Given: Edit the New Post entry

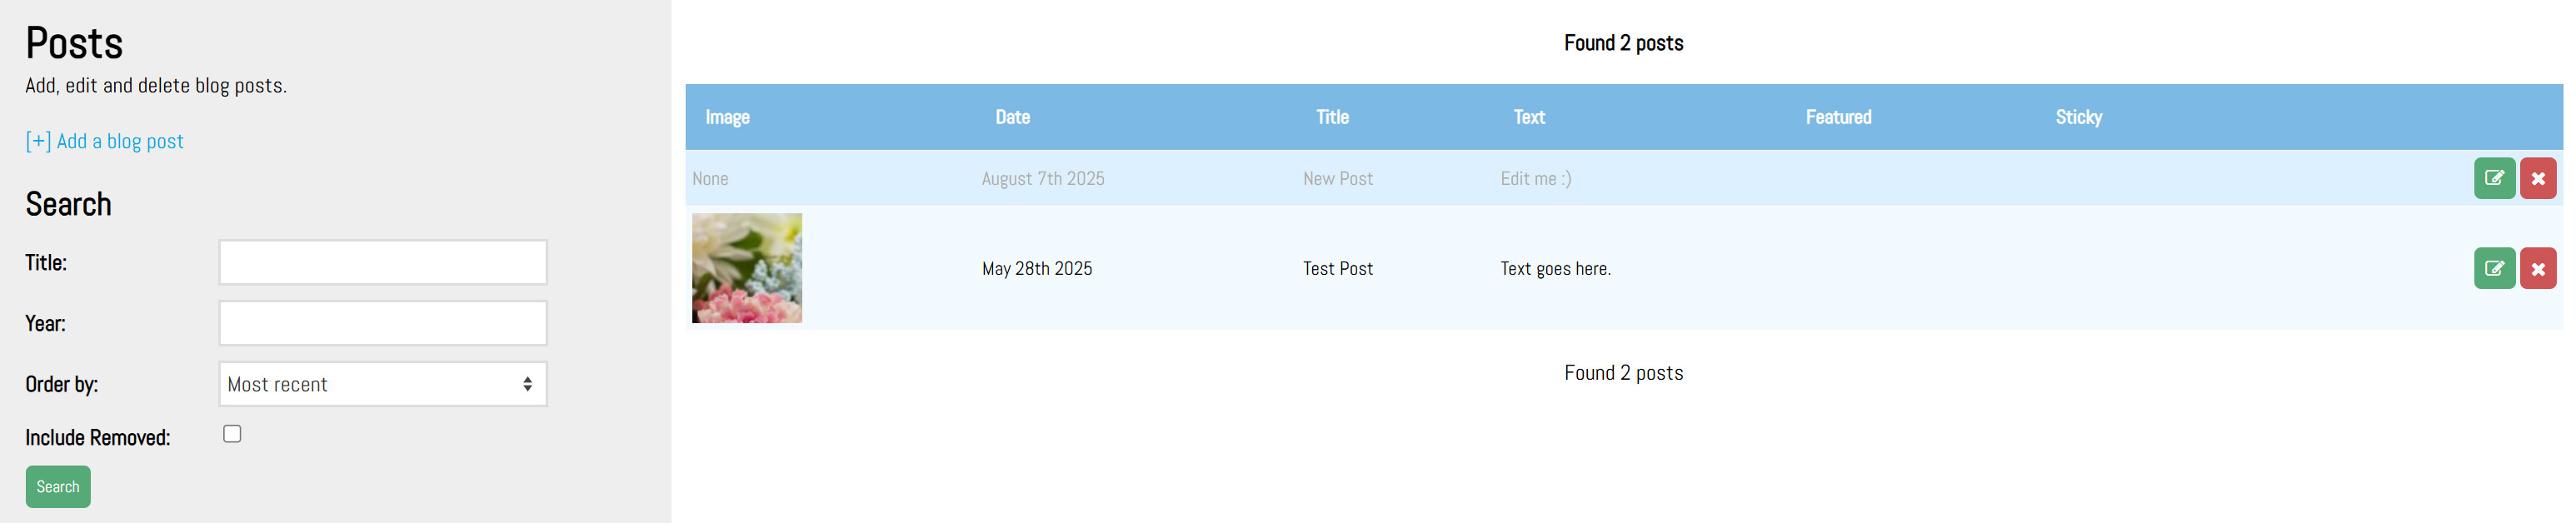Looking at the screenshot, I should [x=2494, y=179].
